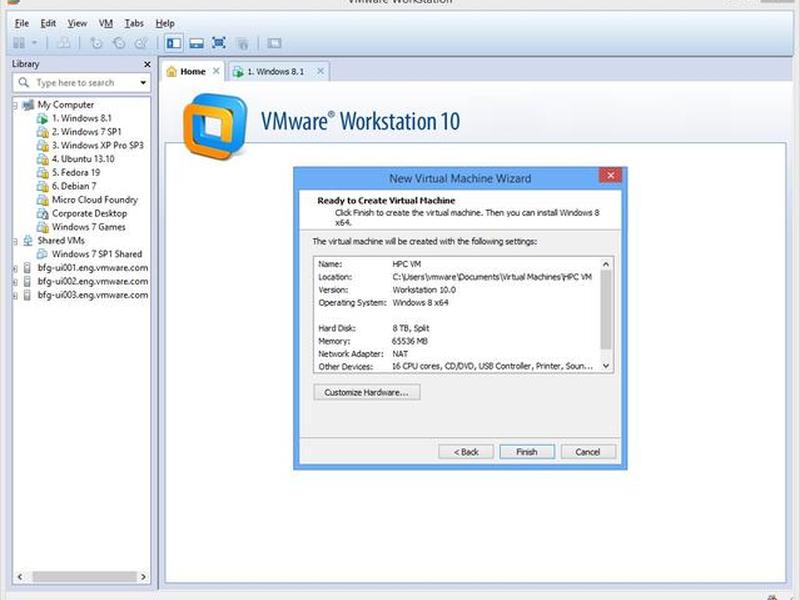
Task: Open the Tabs menu
Action: click(134, 23)
